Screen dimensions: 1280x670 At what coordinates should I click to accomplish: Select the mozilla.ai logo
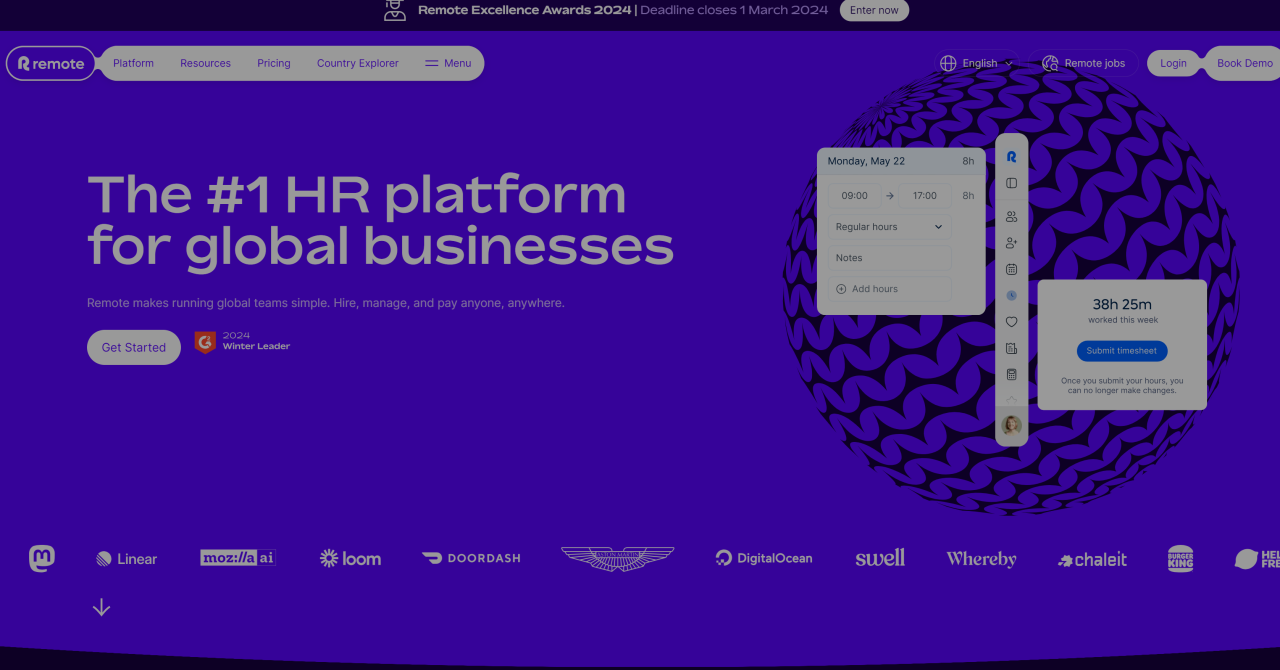(x=238, y=558)
